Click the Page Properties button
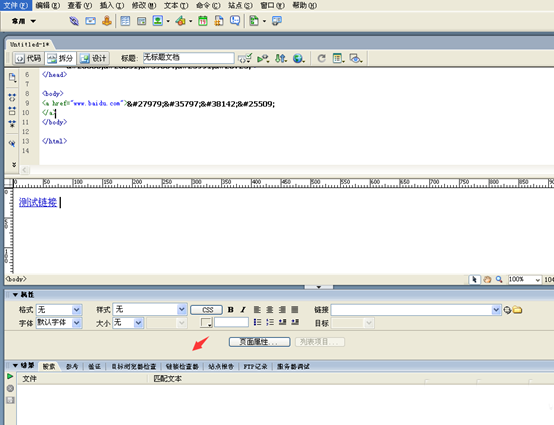 pos(259,342)
